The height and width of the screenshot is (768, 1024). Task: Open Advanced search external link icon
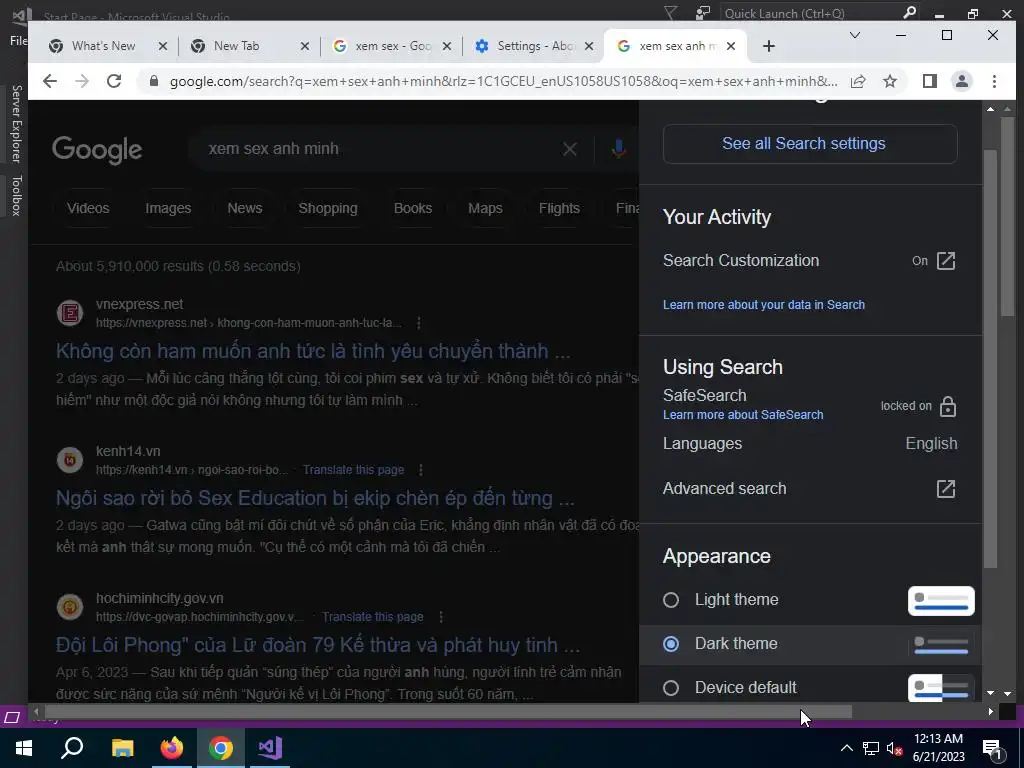[x=946, y=488]
